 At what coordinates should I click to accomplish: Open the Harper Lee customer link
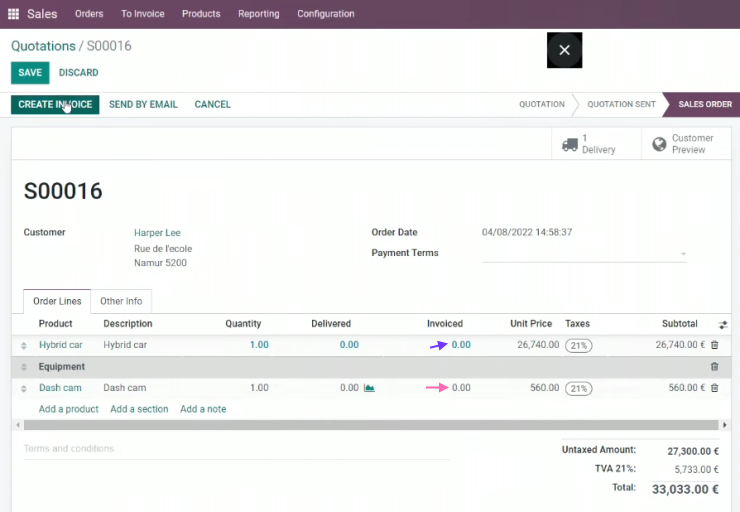[x=157, y=233]
